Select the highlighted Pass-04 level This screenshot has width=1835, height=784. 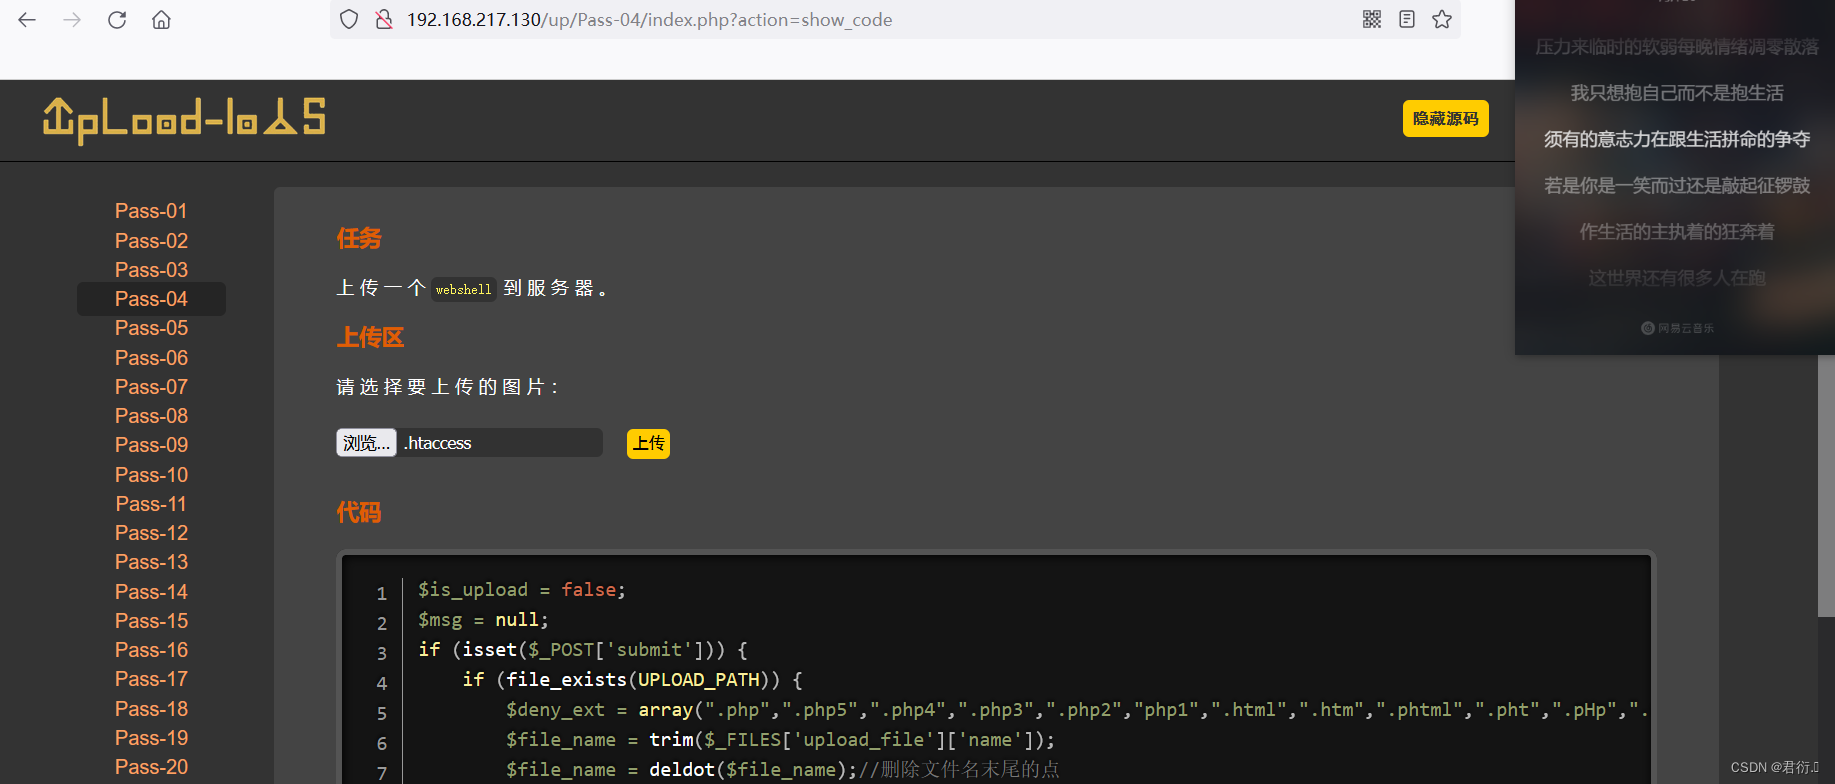[151, 299]
